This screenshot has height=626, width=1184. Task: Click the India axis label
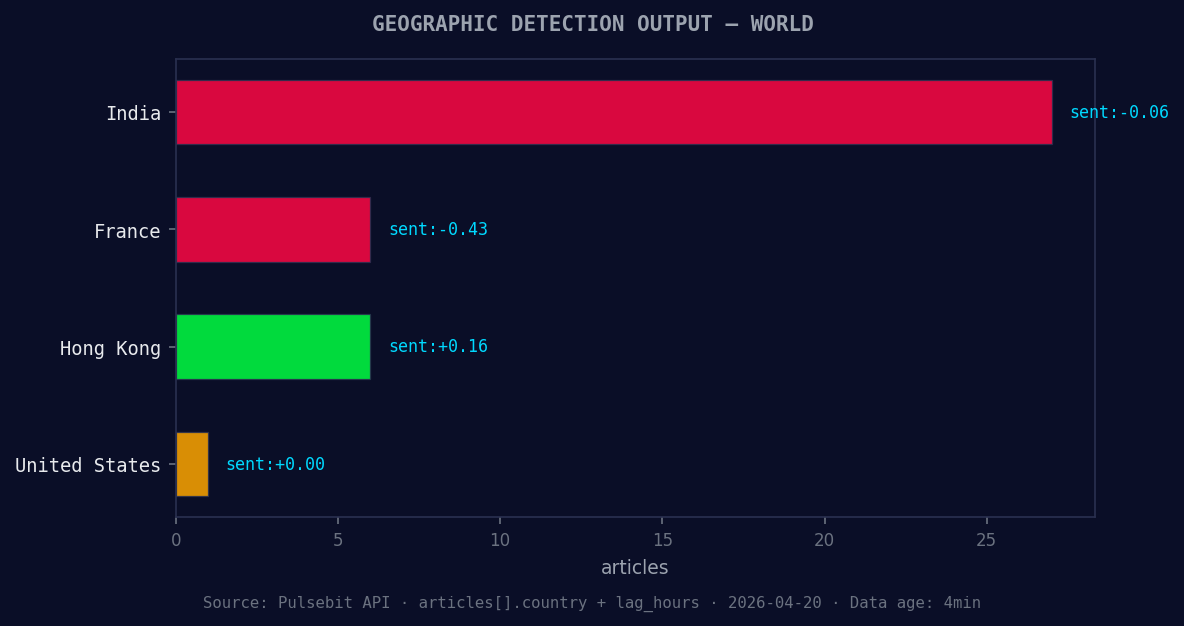point(134,113)
